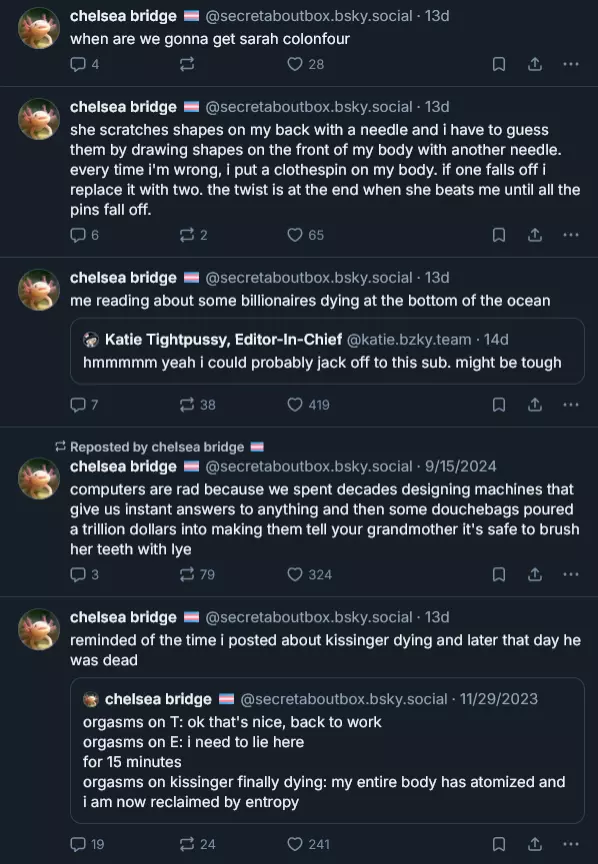Open the Reposted by chelsea bridge link
This screenshot has height=864, width=598.
coord(159,447)
